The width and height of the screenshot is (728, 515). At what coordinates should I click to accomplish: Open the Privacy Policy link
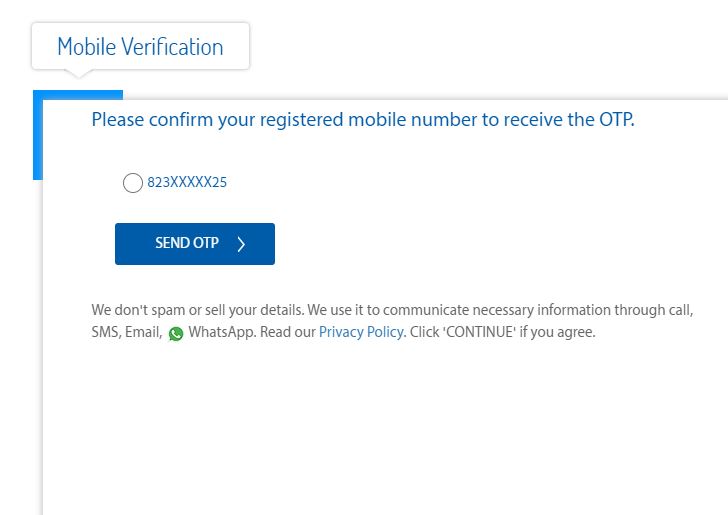click(361, 332)
